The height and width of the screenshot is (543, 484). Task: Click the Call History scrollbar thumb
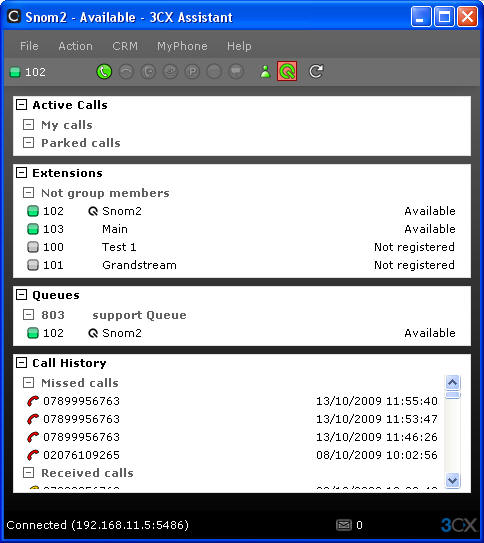click(452, 395)
